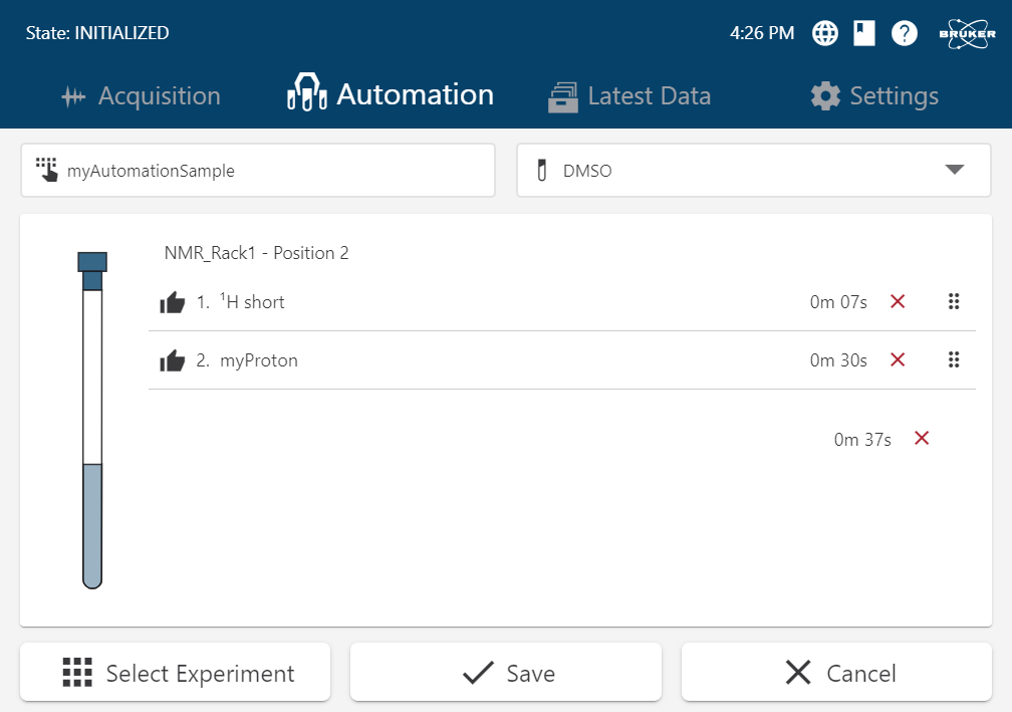The width and height of the screenshot is (1012, 712).
Task: Save the automation sample
Action: (505, 673)
